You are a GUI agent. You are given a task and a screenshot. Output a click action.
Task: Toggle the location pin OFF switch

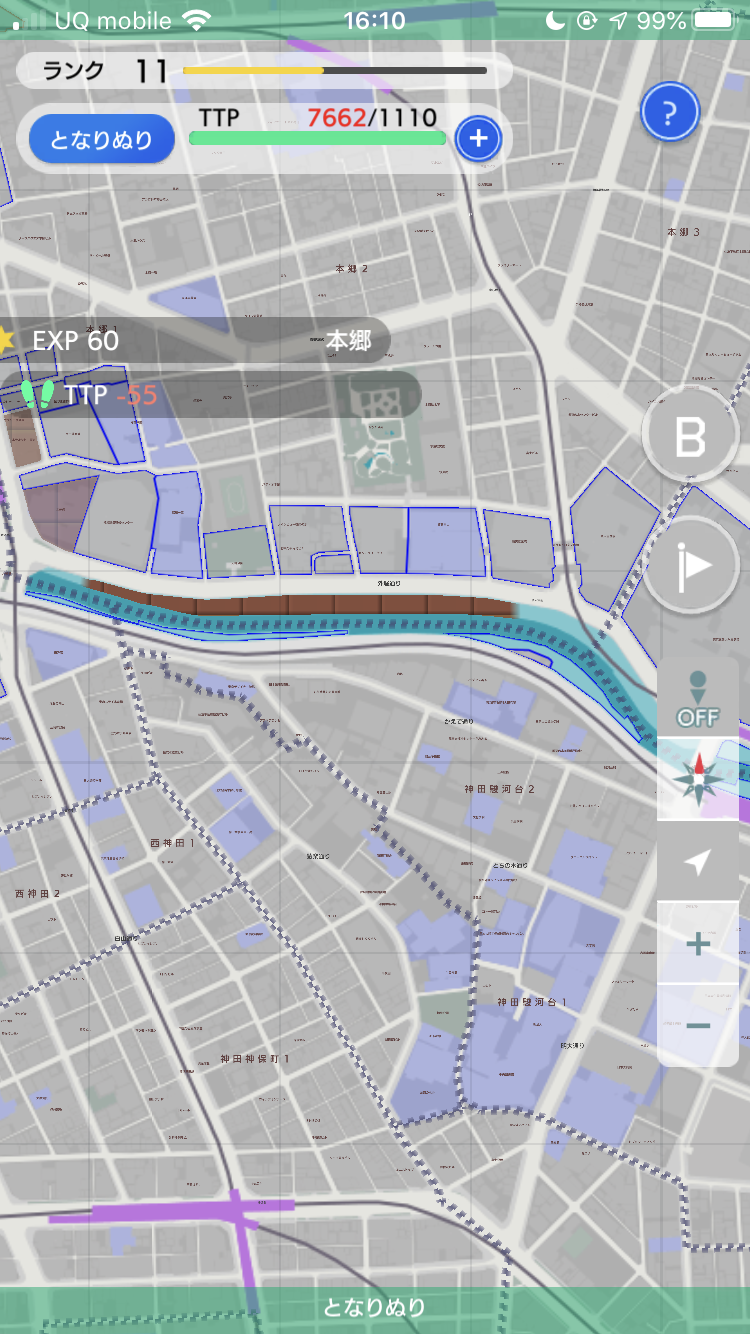[698, 698]
